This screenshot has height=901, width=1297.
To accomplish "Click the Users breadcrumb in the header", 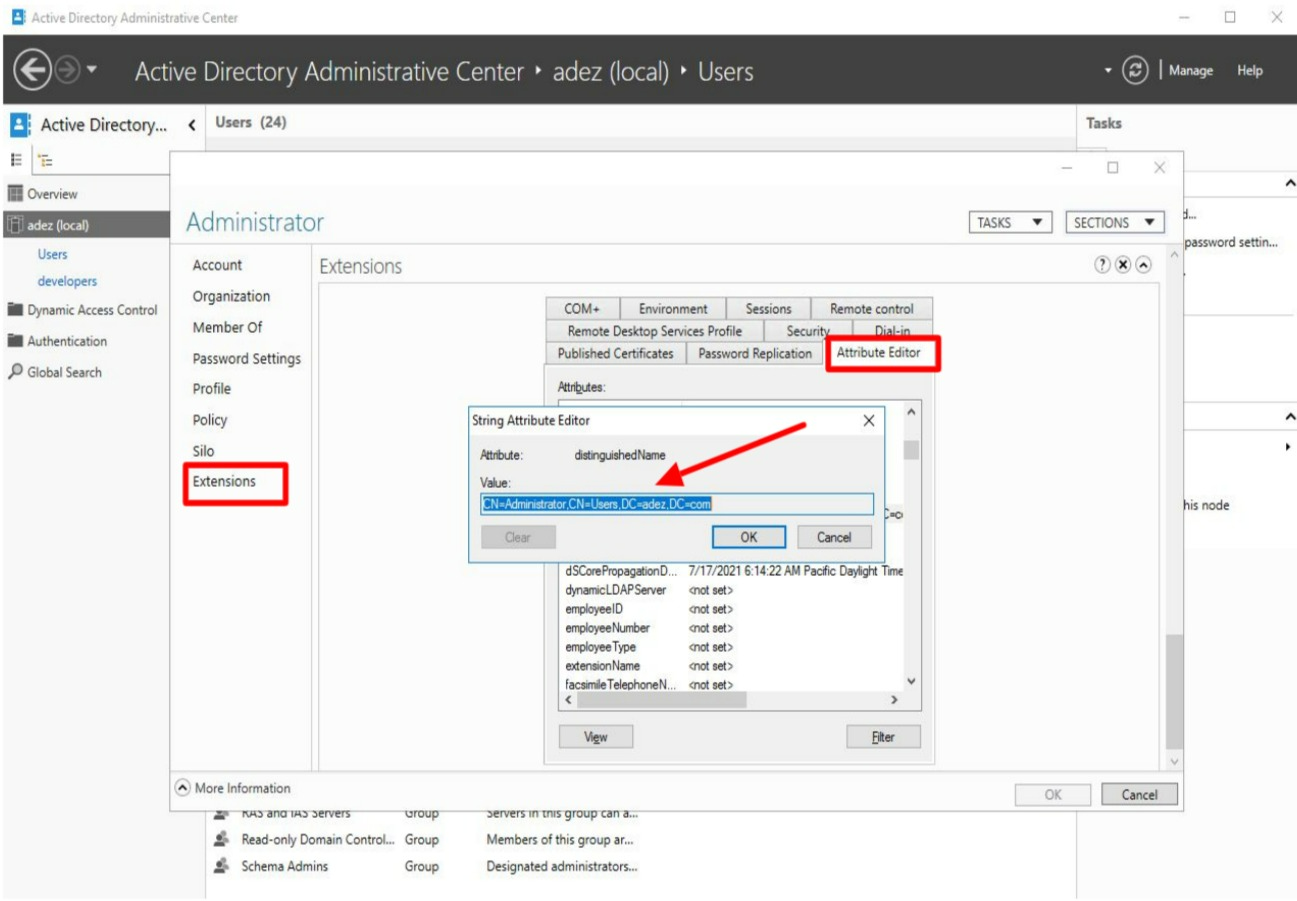I will pyautogui.click(x=727, y=72).
